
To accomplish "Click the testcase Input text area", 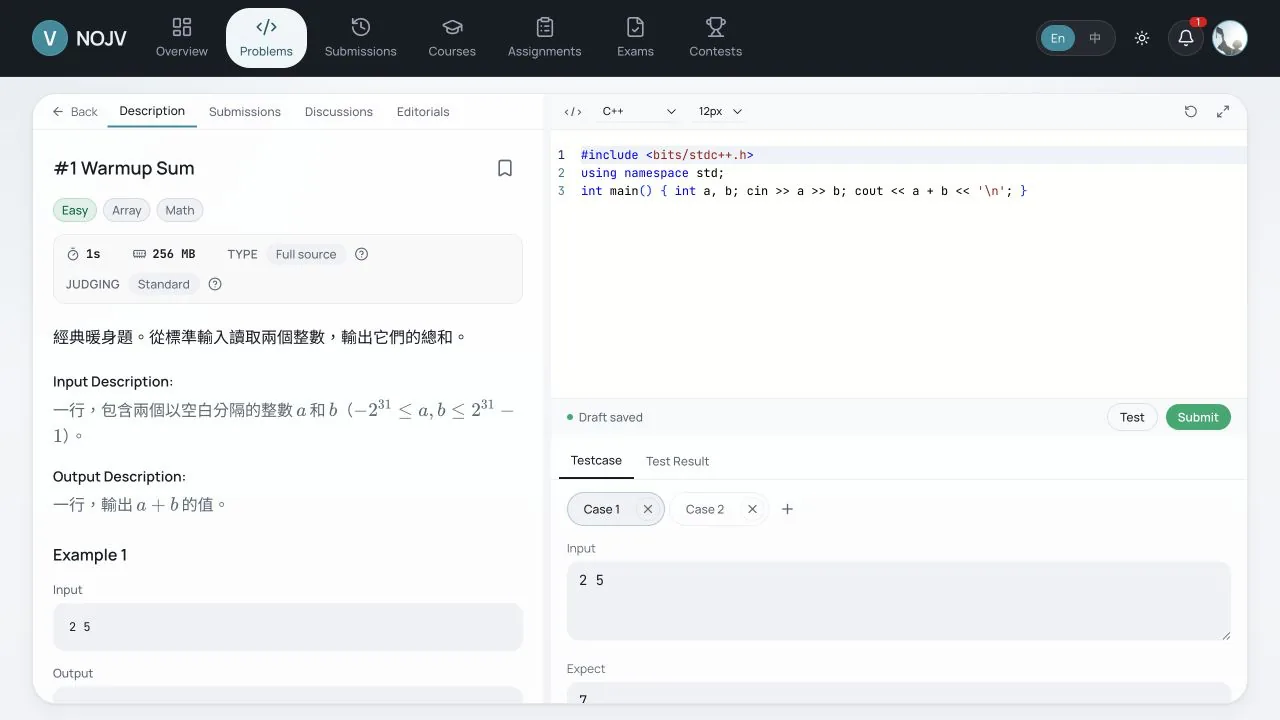I will (x=898, y=601).
